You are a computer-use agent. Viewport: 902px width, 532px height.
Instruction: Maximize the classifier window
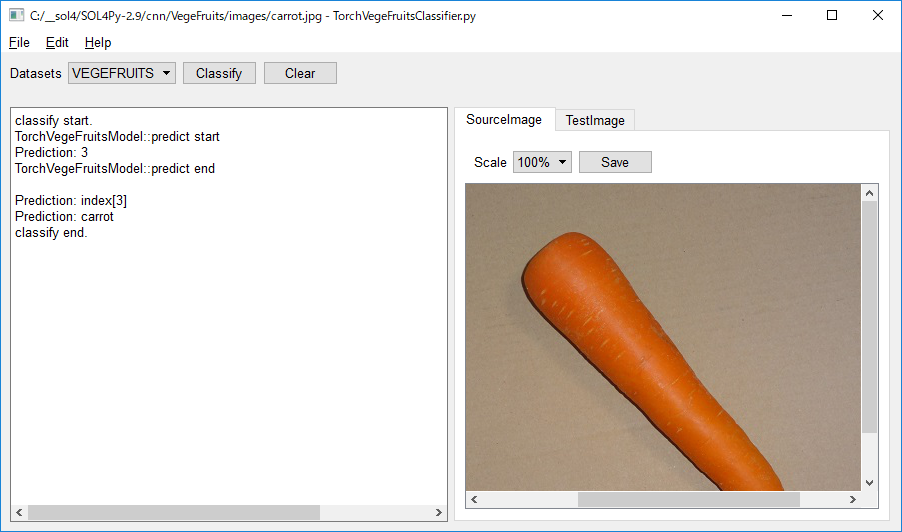coord(832,16)
